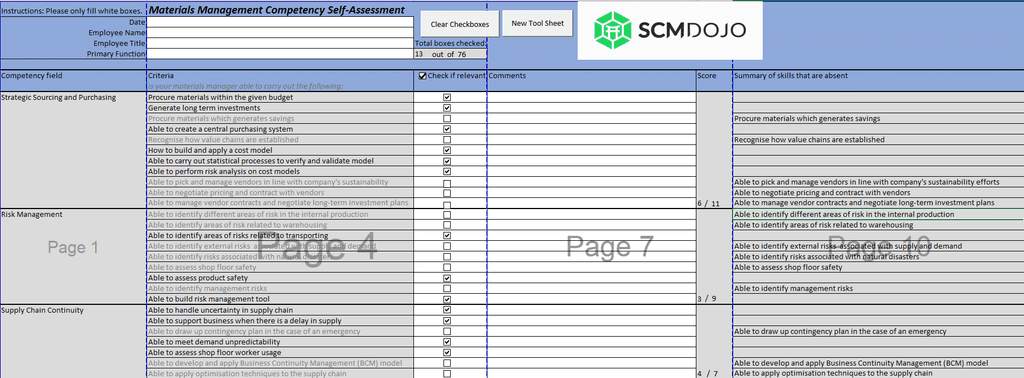Screen dimensions: 1024x378
Task: Uncheck 'How to build and apply a cost model'
Action: click(447, 150)
